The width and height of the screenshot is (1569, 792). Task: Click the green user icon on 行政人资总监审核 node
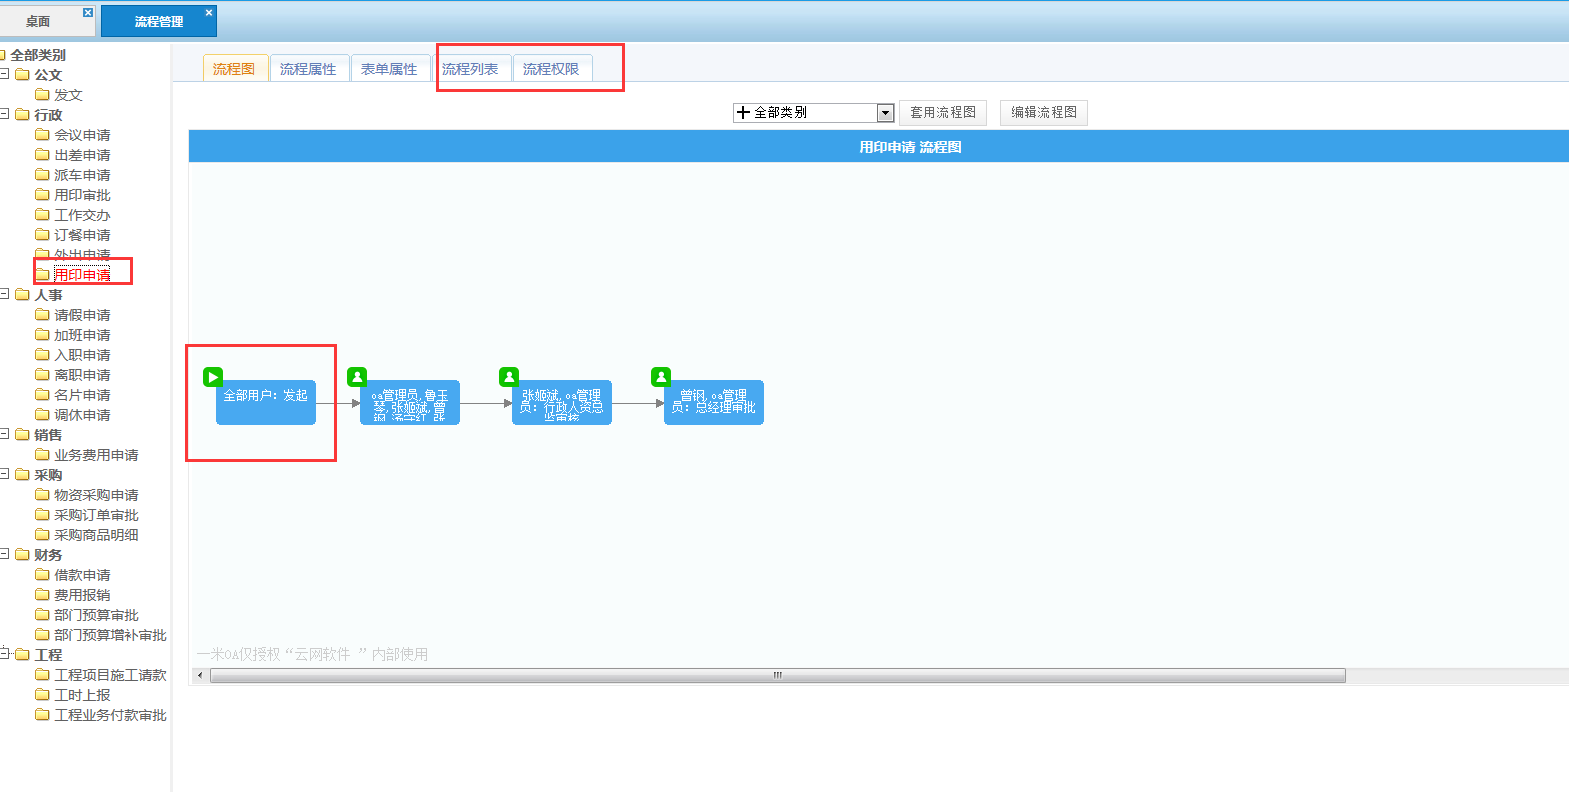click(509, 377)
